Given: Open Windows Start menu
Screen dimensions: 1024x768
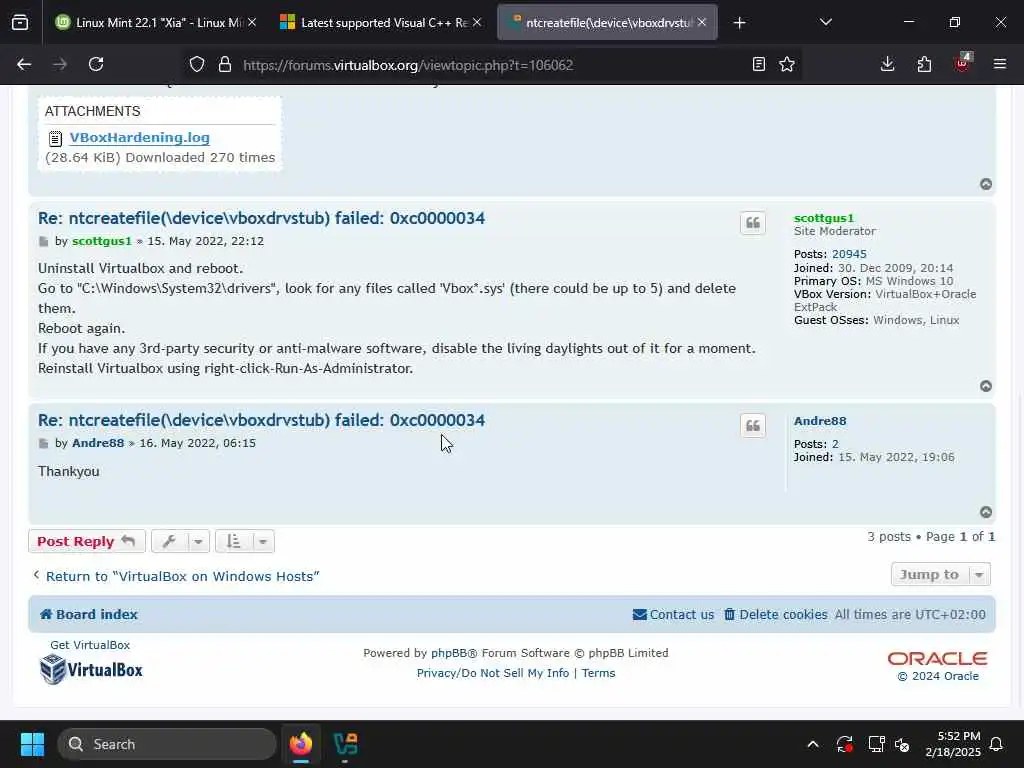Looking at the screenshot, I should (32, 744).
